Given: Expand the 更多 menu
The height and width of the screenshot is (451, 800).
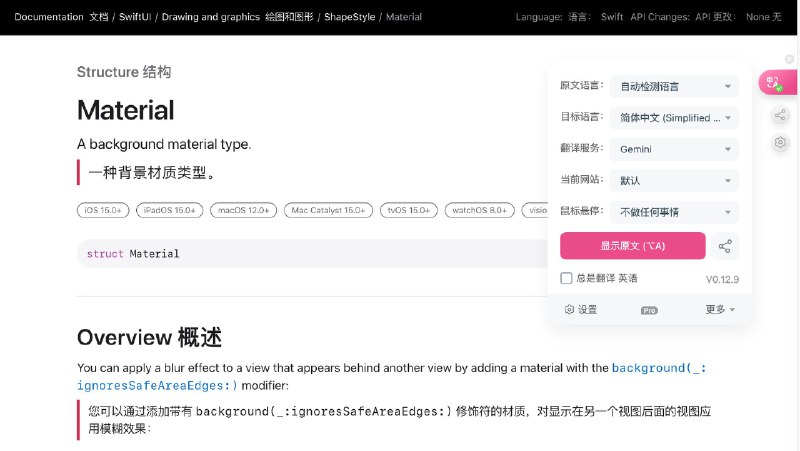Looking at the screenshot, I should tap(719, 310).
